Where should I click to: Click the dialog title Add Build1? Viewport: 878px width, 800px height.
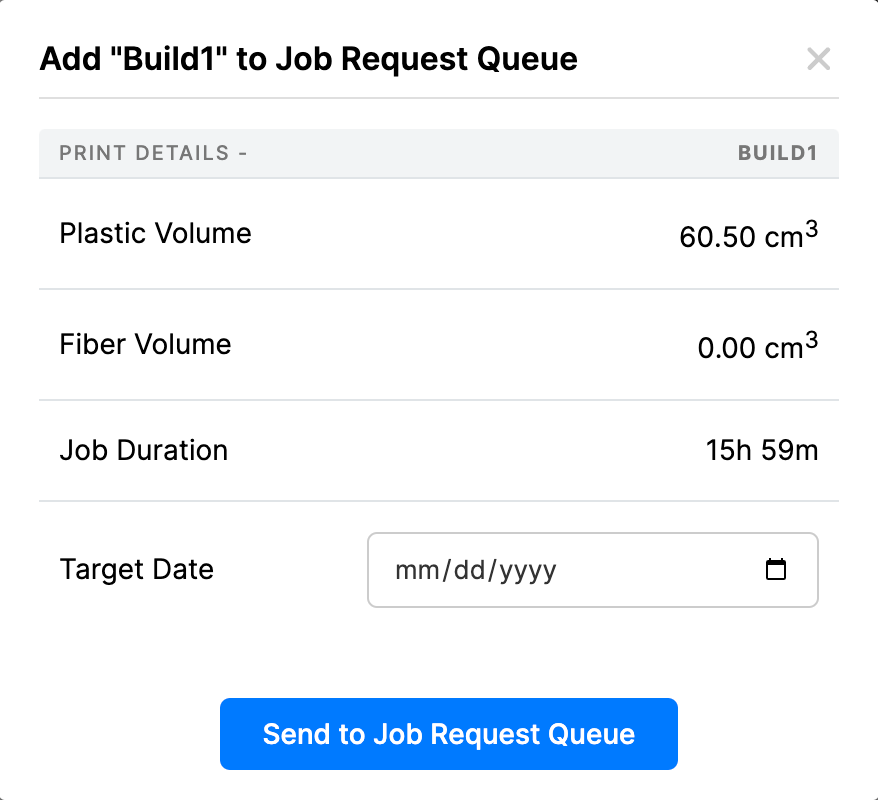307,58
